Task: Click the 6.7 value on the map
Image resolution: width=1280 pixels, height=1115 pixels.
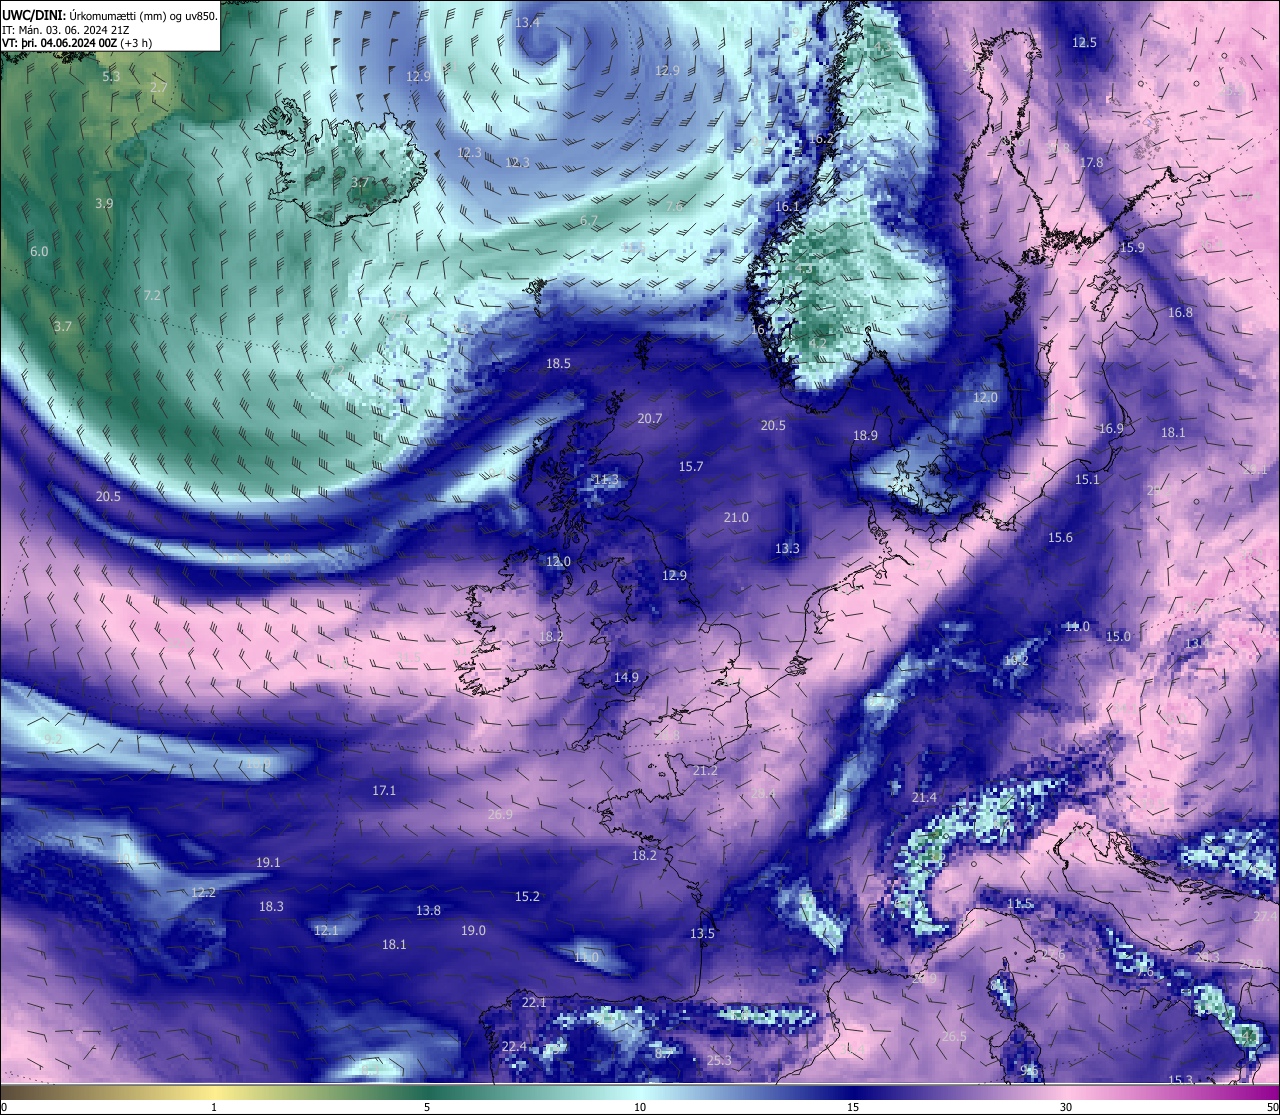Action: [x=589, y=221]
